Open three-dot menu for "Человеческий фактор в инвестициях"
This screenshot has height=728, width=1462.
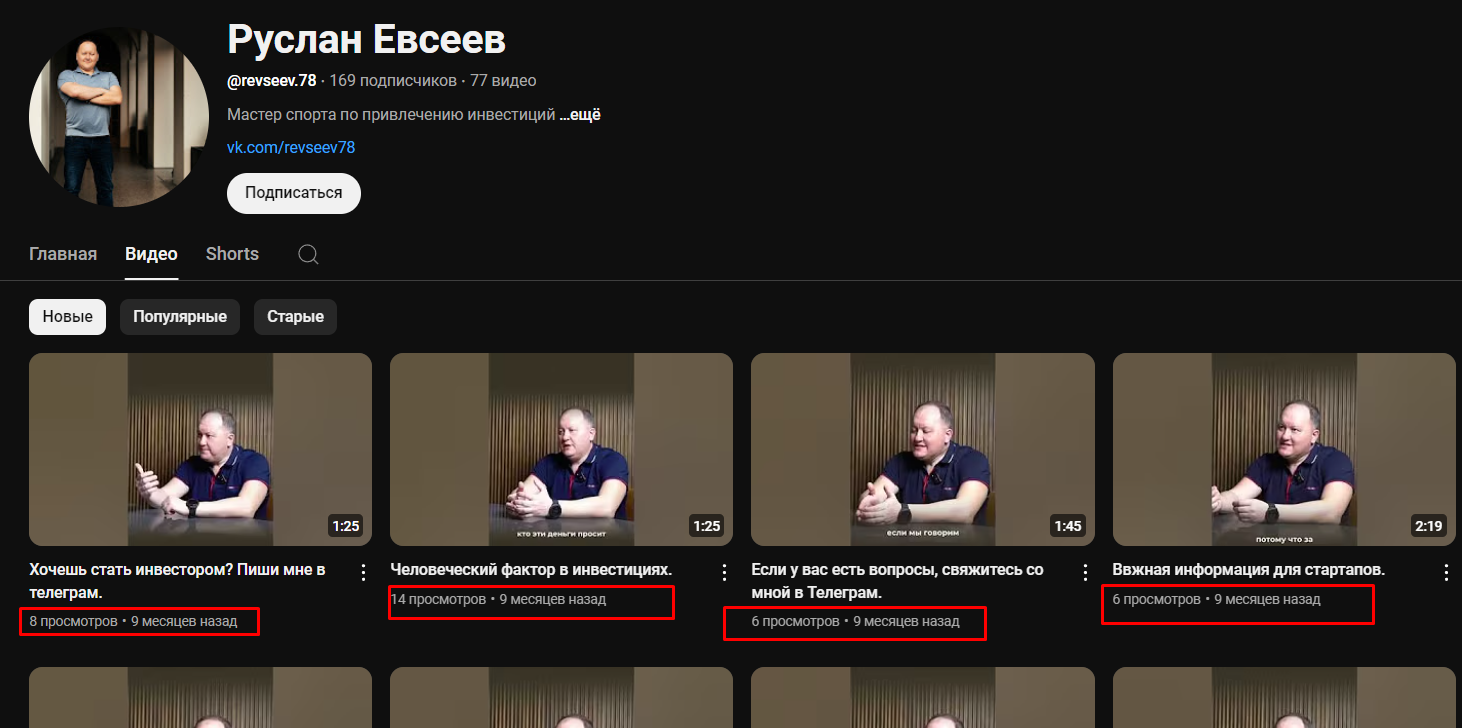point(725,572)
